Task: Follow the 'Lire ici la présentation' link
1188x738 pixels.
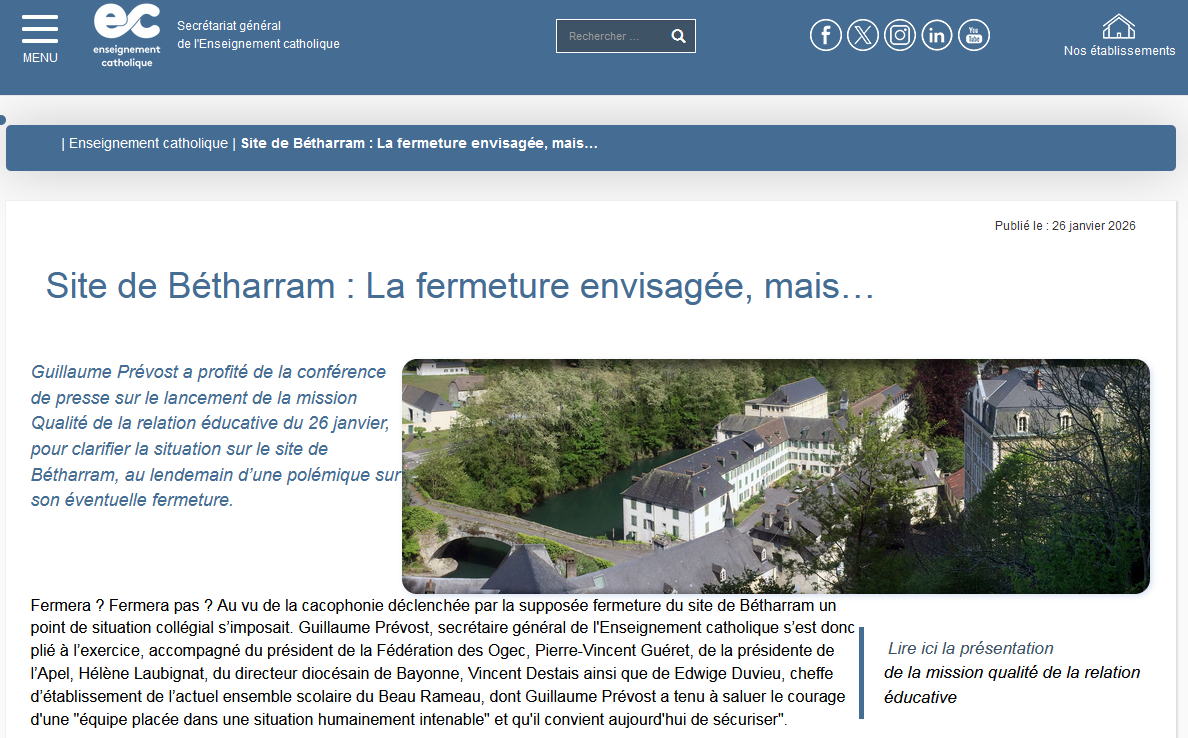Action: tap(970, 648)
